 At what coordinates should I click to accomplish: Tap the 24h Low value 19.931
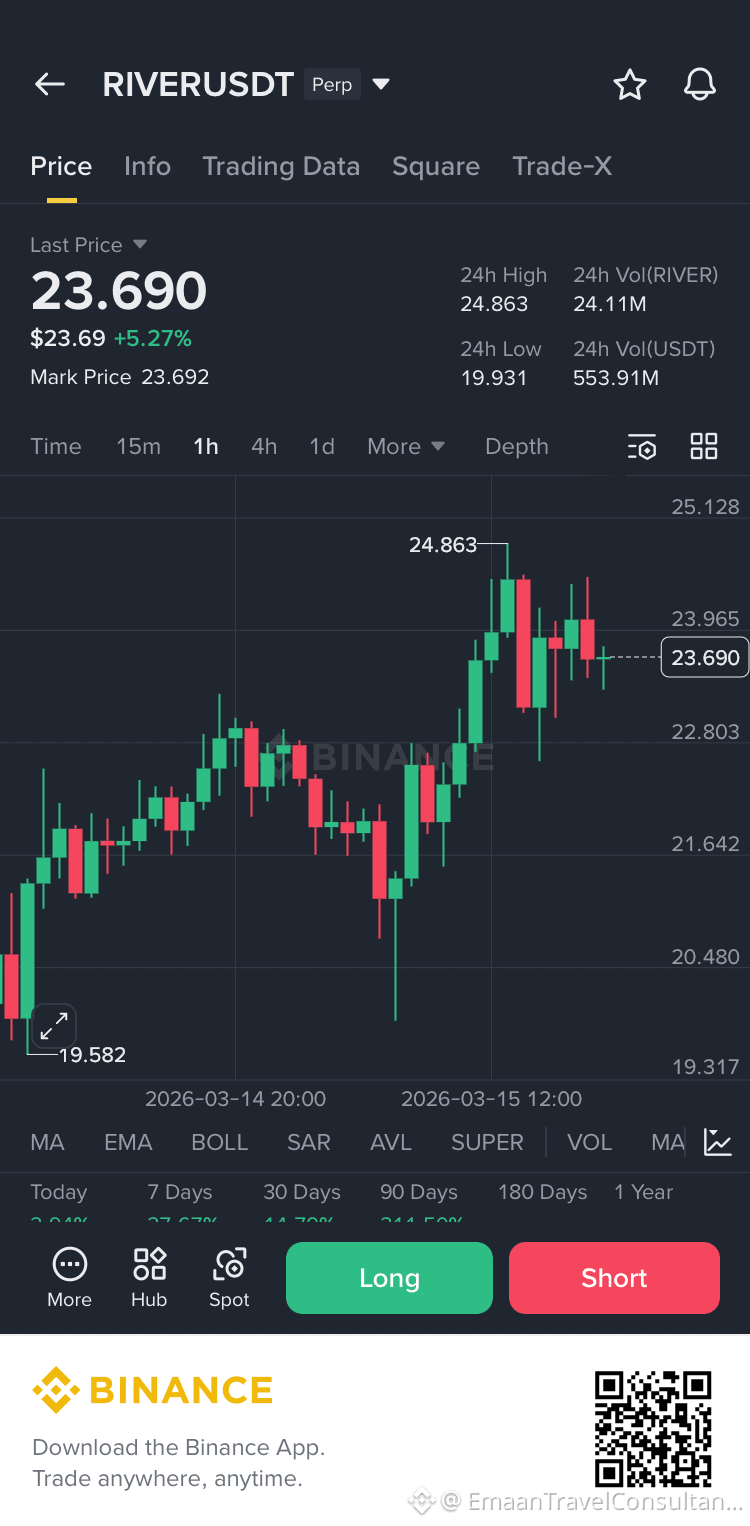pyautogui.click(x=493, y=378)
